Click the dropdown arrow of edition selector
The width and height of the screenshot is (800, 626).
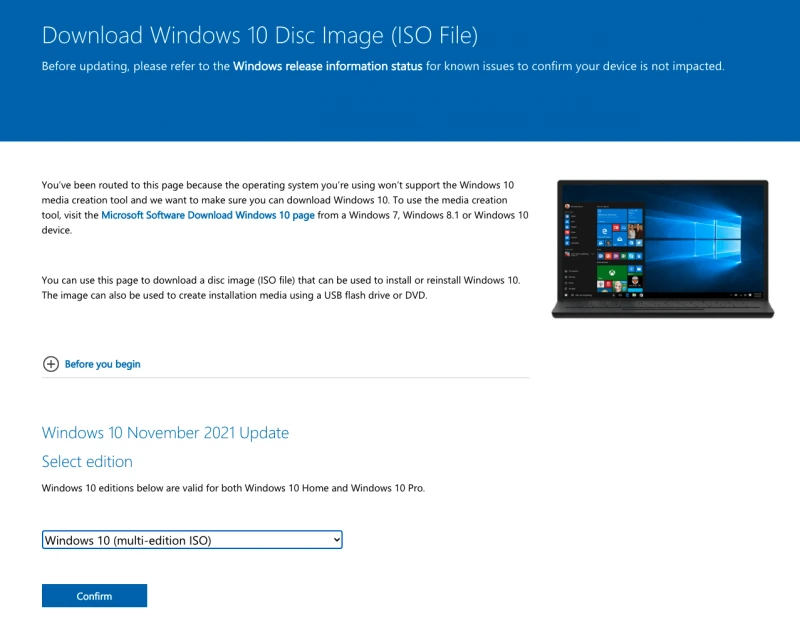[x=336, y=540]
